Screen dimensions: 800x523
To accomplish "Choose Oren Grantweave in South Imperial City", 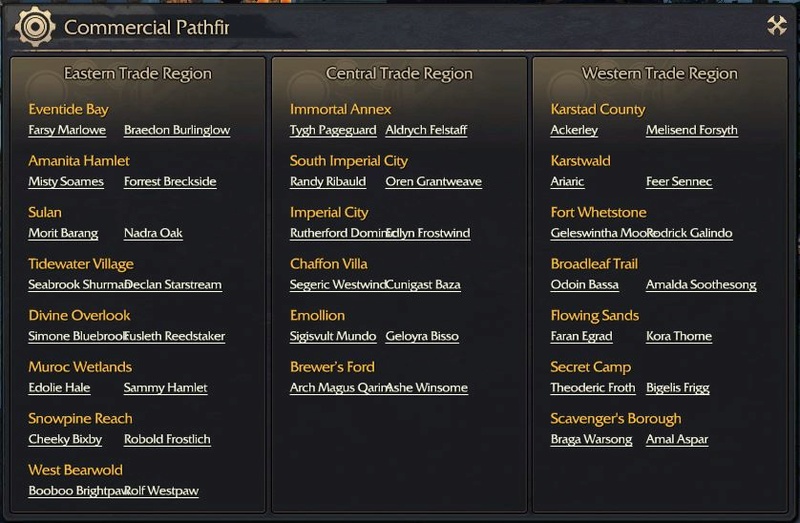I will tap(434, 182).
